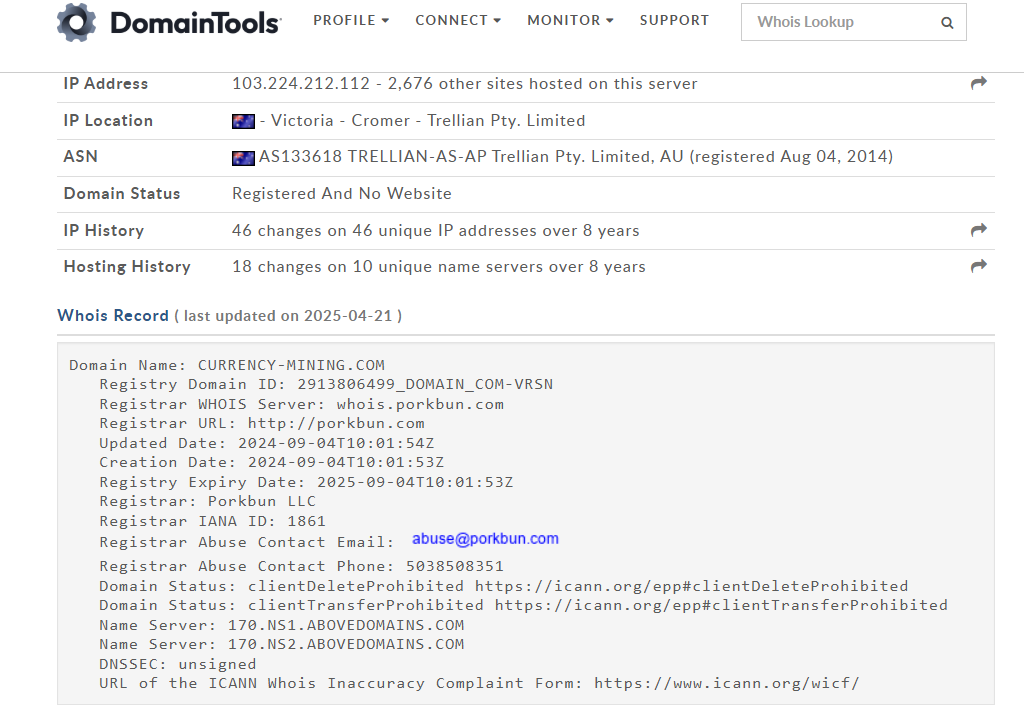This screenshot has height=721, width=1024.
Task: Click the share arrow in IP Address row
Action: (979, 84)
